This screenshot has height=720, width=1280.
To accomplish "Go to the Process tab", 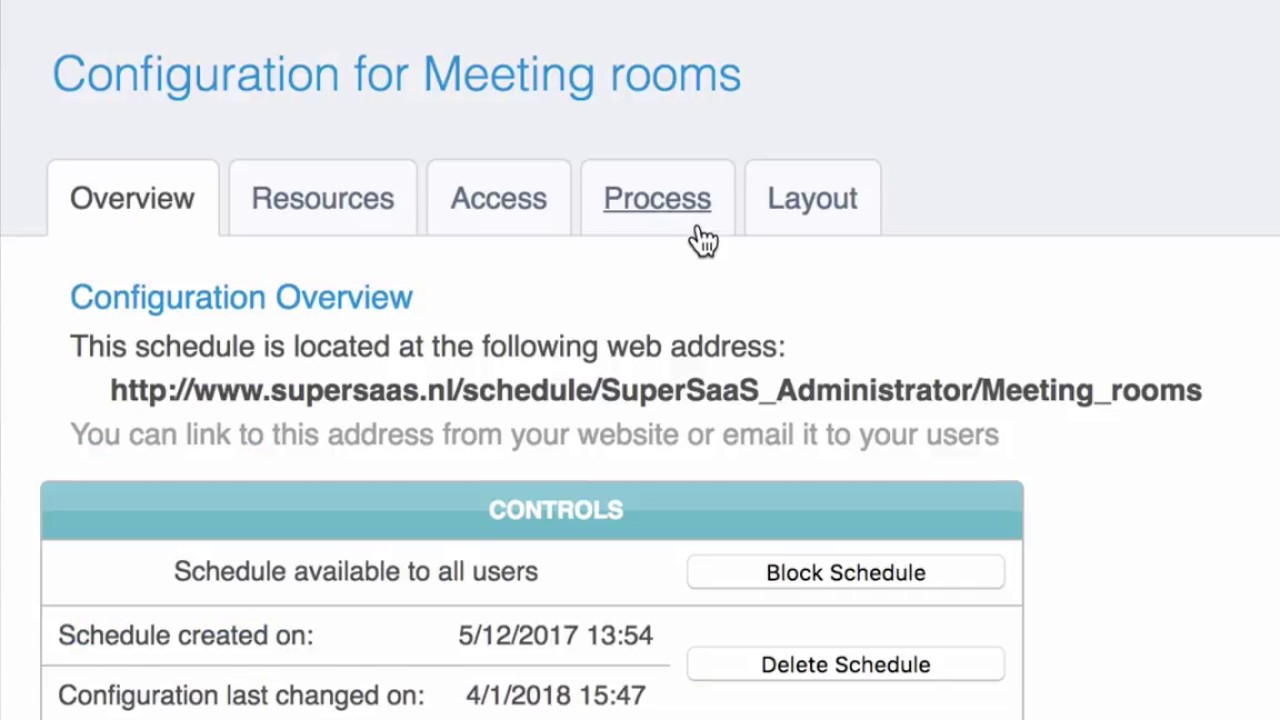I will 657,198.
